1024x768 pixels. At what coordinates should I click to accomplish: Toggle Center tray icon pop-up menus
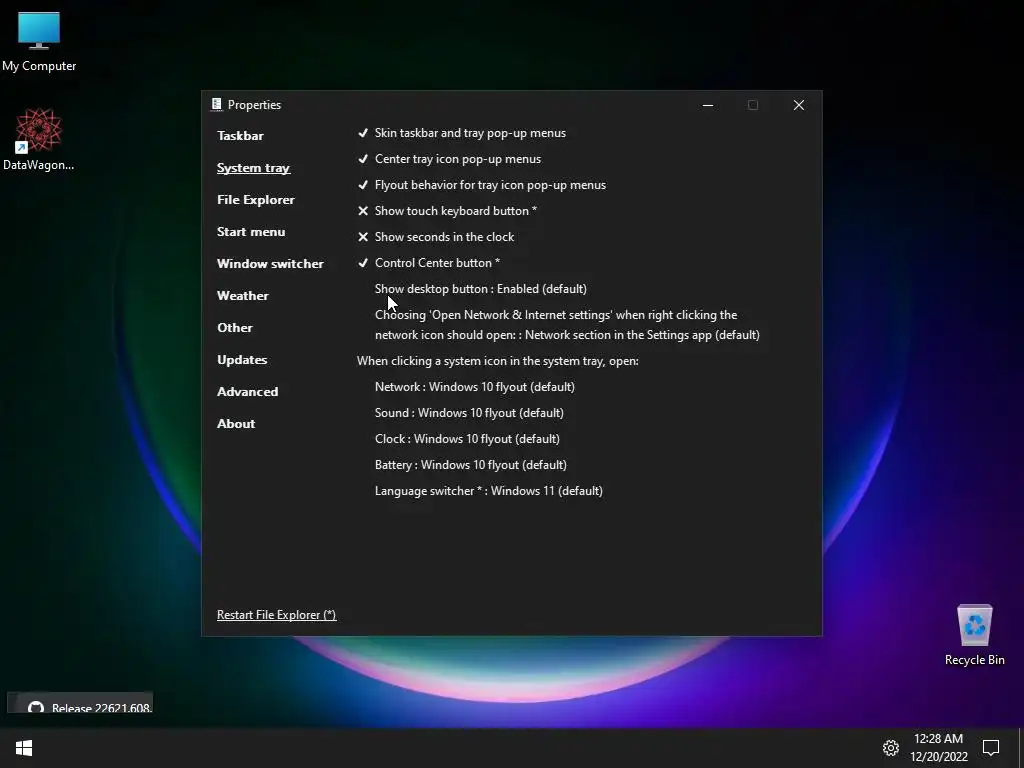(x=449, y=159)
